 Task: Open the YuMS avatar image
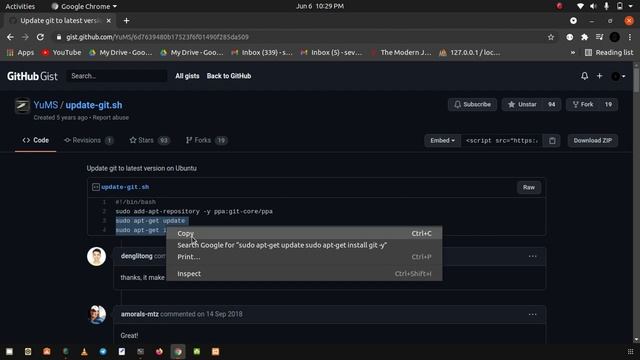(22, 106)
